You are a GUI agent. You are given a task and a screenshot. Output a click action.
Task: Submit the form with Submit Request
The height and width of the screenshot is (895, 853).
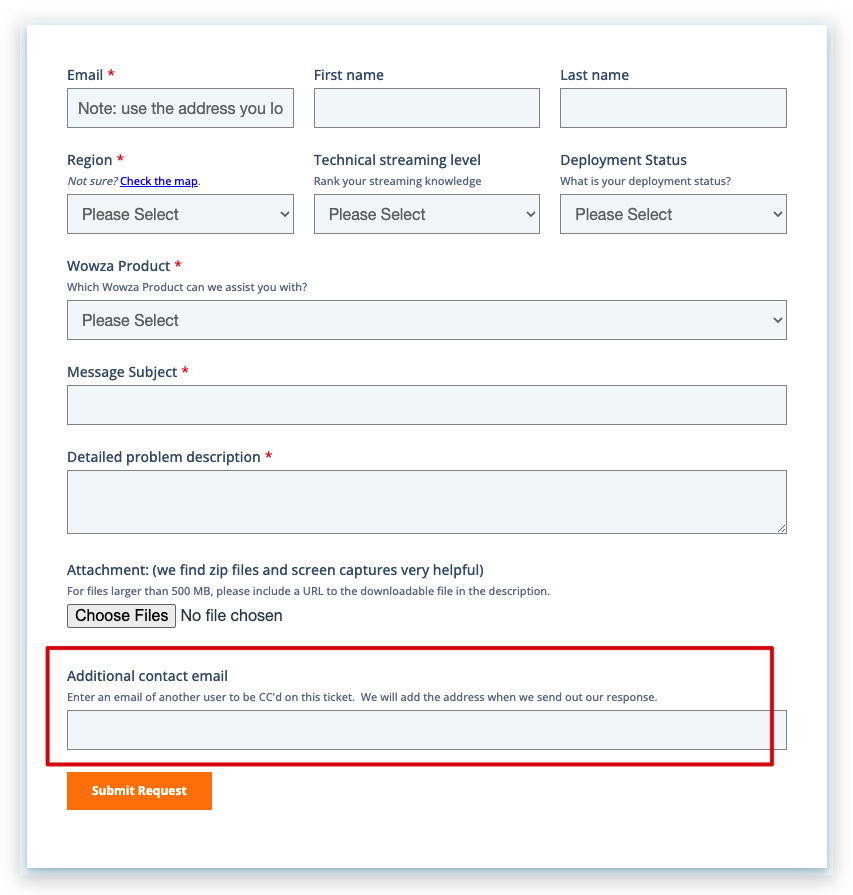[139, 791]
